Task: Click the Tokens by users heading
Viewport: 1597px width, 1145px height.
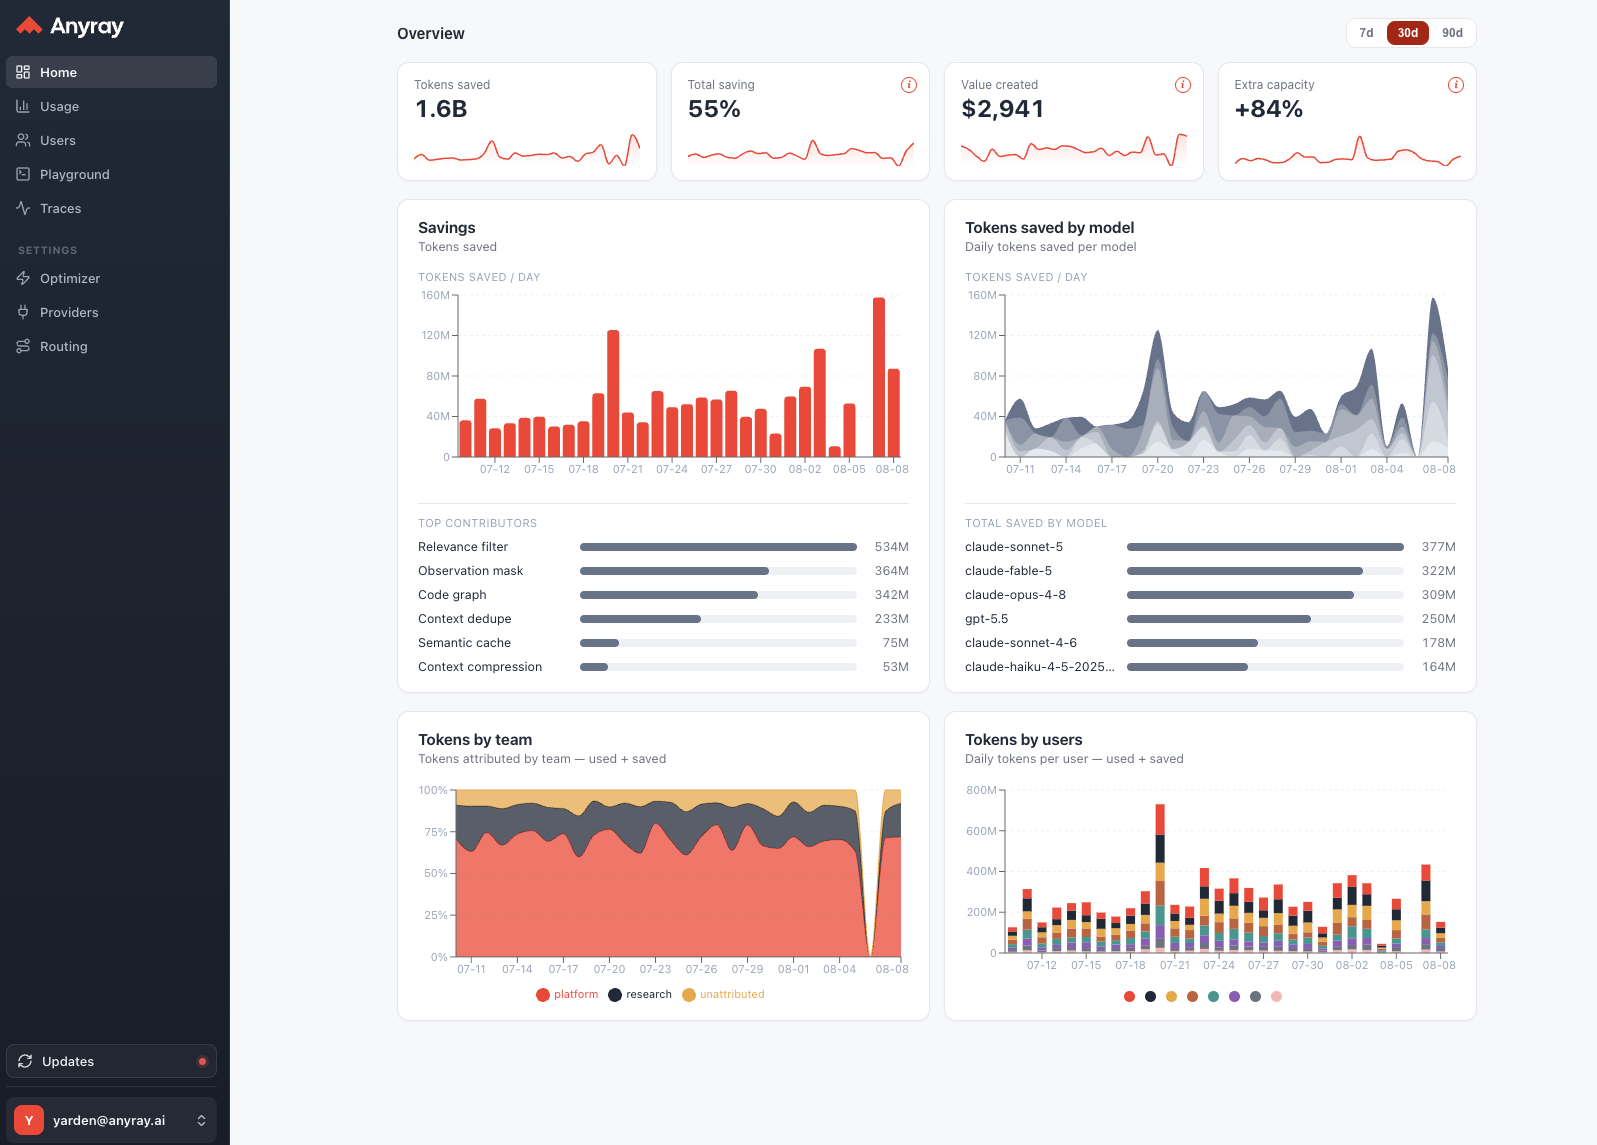Action: point(1023,740)
